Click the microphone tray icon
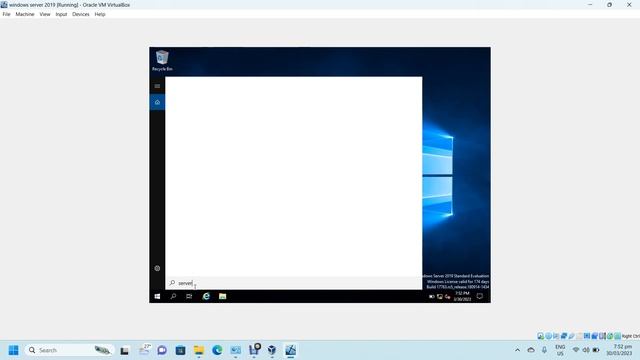640x360 pixels. (x=544, y=350)
